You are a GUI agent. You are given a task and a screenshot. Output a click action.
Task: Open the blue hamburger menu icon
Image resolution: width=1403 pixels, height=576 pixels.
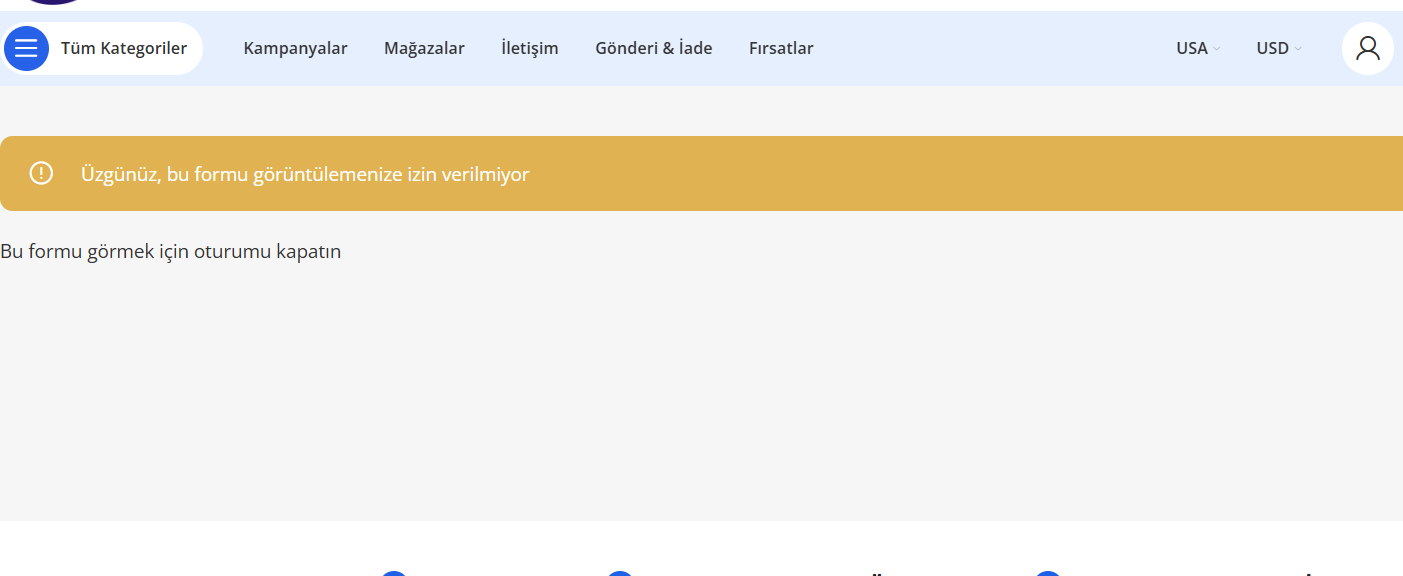coord(26,48)
